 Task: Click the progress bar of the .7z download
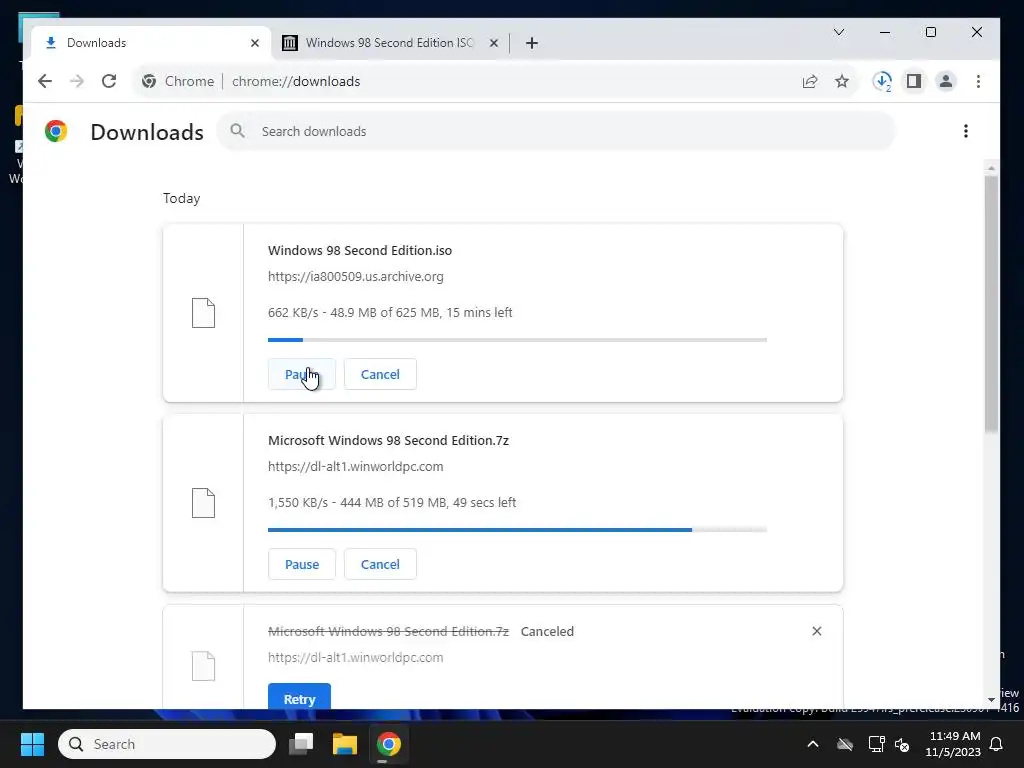517,530
